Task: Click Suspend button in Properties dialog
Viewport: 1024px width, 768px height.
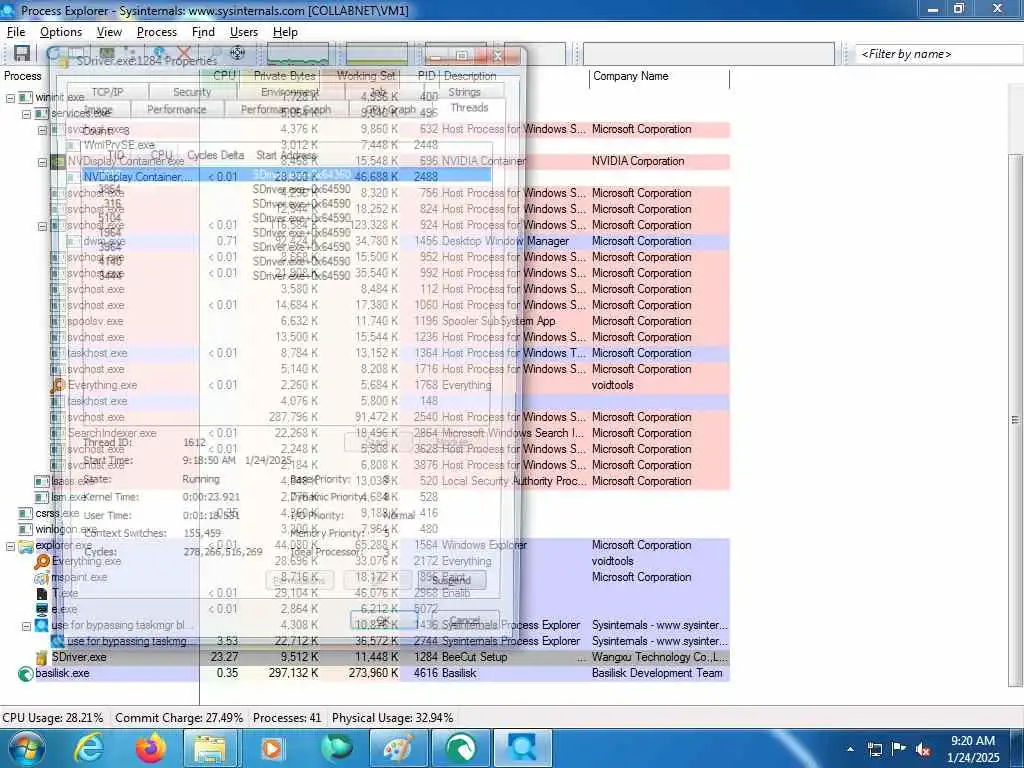Action: pos(451,580)
